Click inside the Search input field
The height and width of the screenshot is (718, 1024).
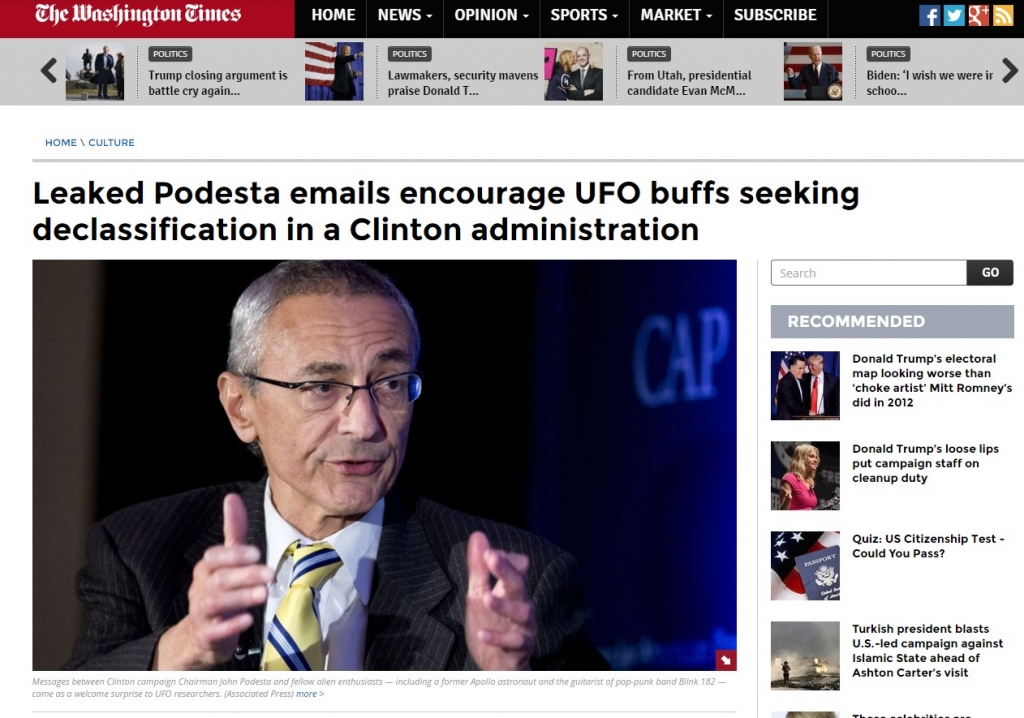[x=869, y=272]
